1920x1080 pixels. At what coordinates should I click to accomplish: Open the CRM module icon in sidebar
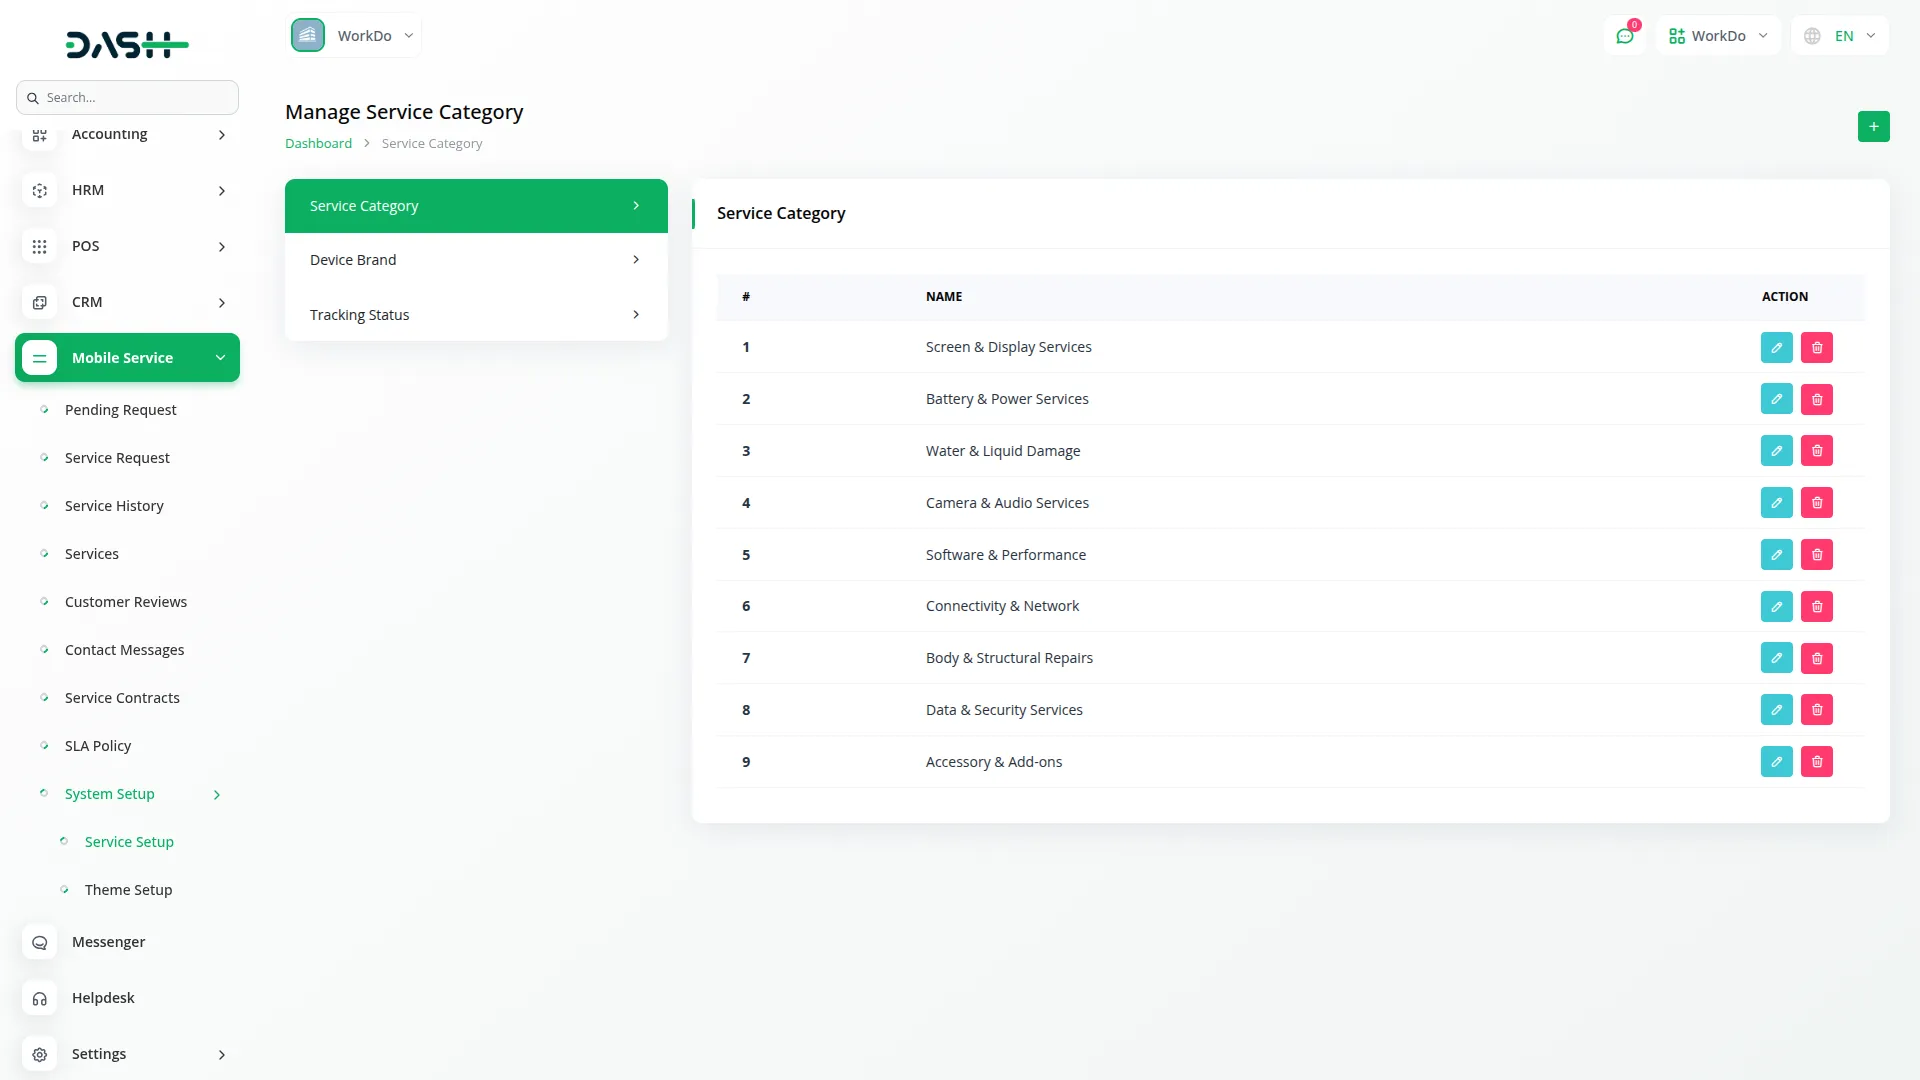point(39,302)
